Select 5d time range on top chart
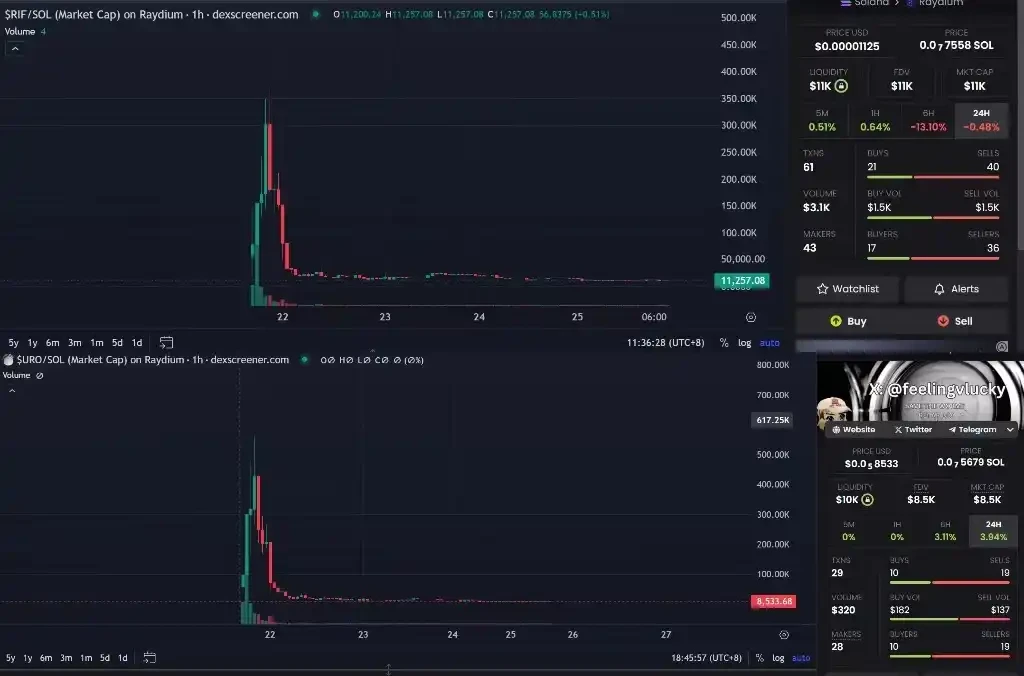The image size is (1024, 676). tap(117, 343)
